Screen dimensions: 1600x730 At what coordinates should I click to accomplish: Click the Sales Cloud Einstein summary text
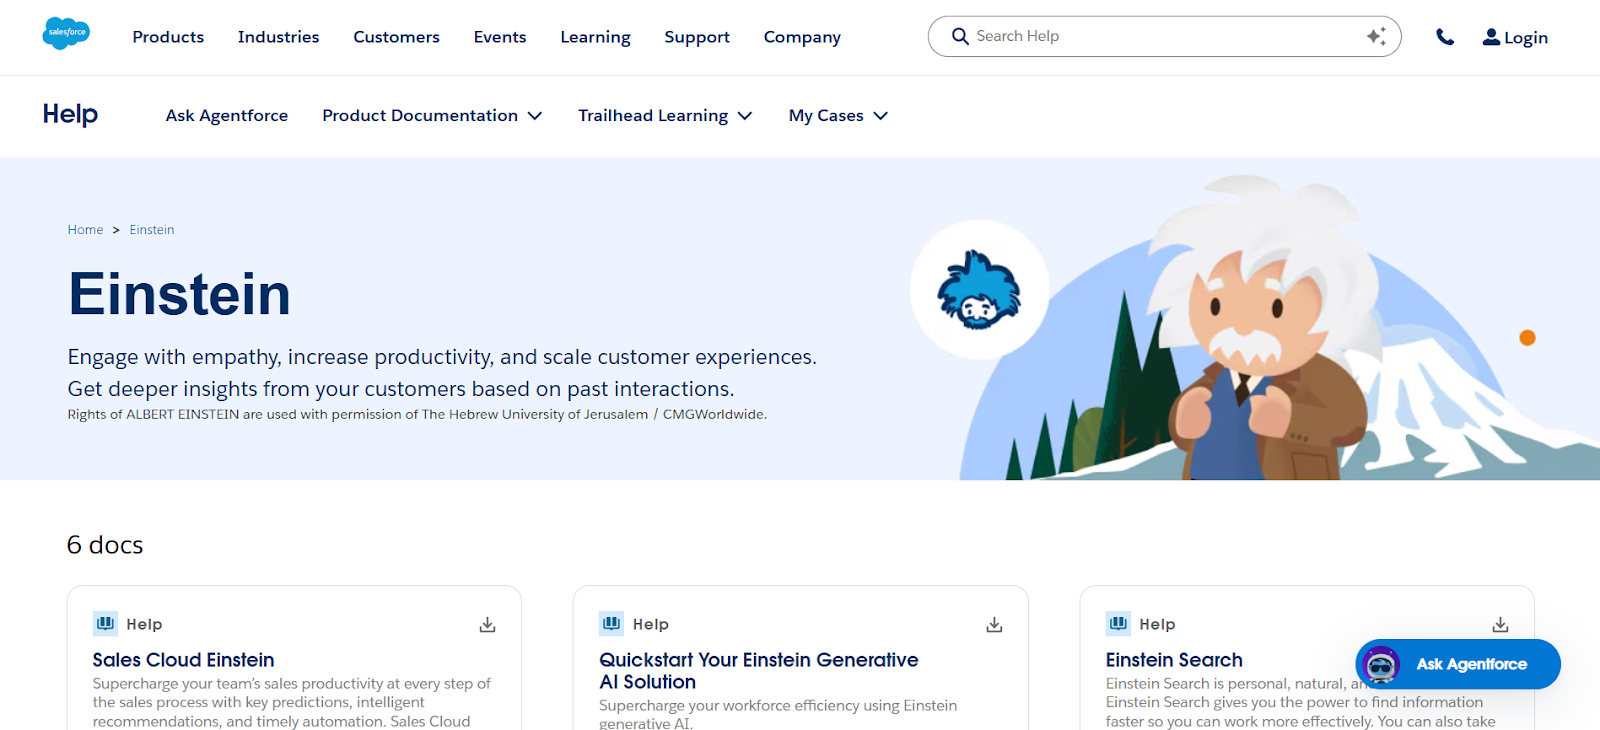[x=292, y=703]
